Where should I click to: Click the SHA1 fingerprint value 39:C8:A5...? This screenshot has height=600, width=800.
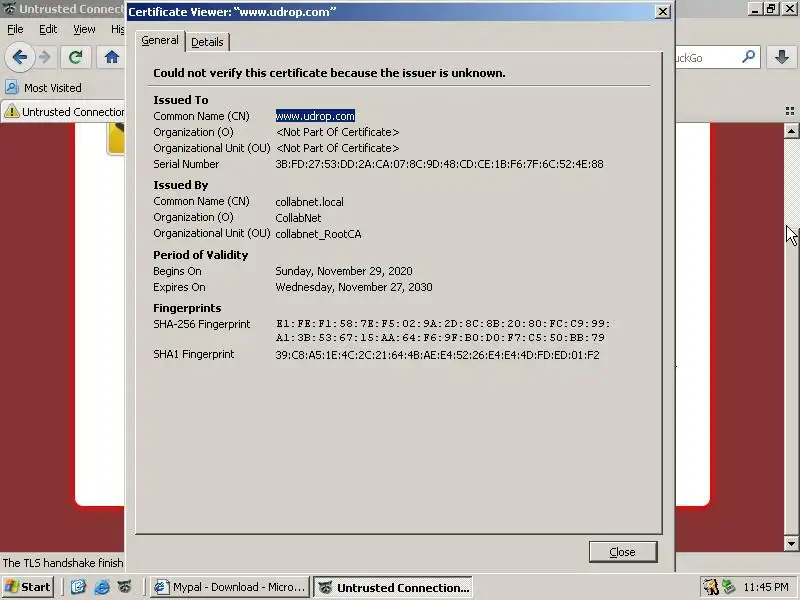[x=437, y=355]
